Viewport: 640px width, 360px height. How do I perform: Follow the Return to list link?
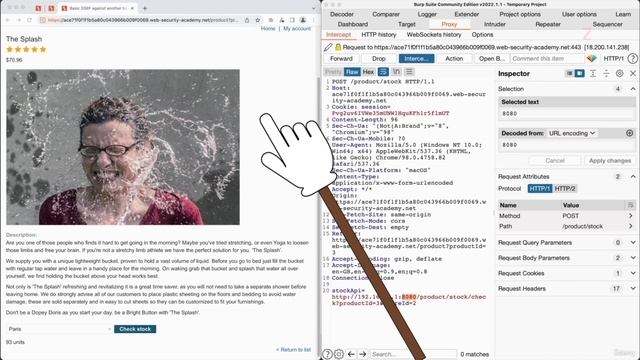coord(293,350)
